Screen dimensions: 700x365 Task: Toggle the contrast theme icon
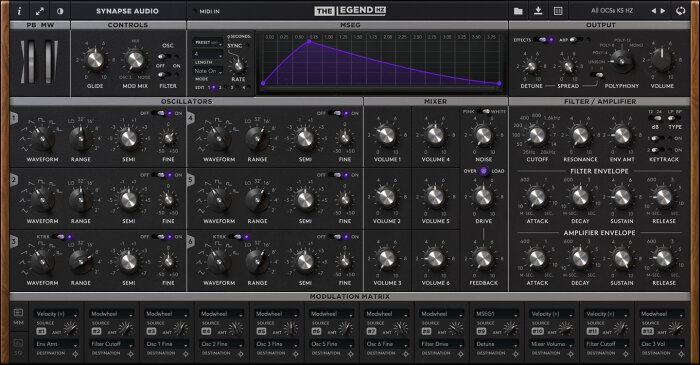[60, 11]
